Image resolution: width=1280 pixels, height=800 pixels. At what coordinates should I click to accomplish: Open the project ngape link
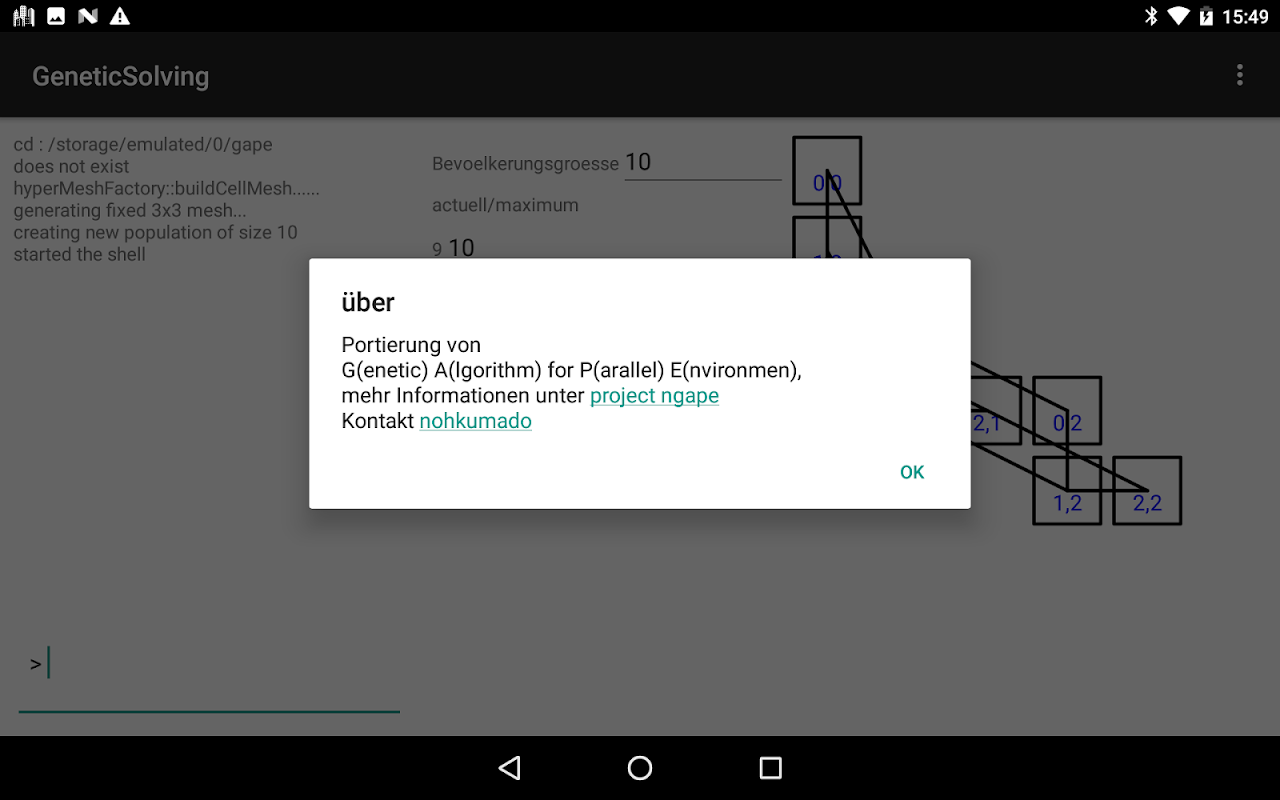654,396
